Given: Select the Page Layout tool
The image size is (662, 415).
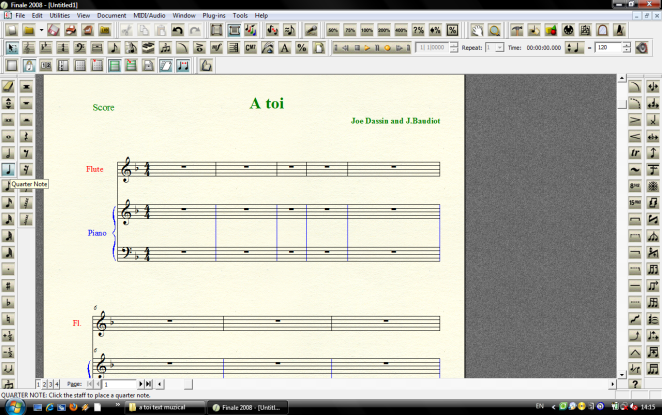Looking at the screenshot, I should 319,48.
